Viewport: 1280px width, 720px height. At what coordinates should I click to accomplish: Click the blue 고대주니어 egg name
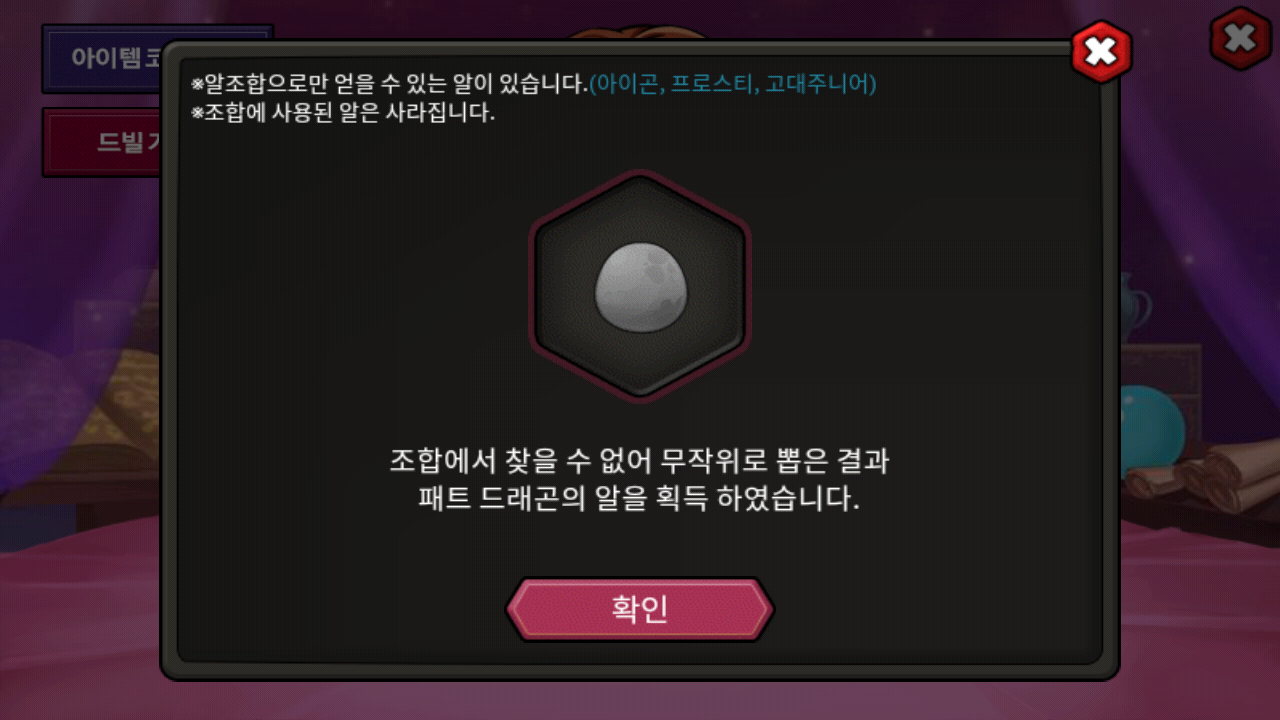click(818, 85)
